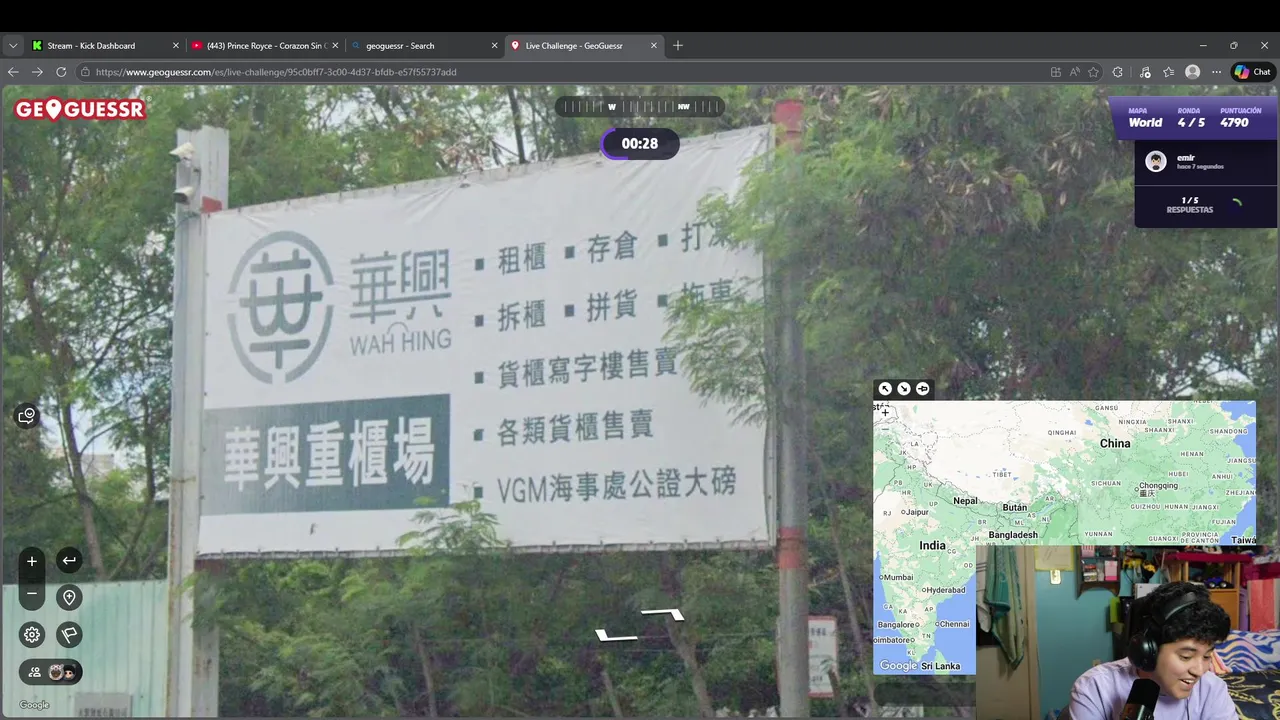Switch to Prince Royce YouTube tab
This screenshot has width=1280, height=720.
266,45
